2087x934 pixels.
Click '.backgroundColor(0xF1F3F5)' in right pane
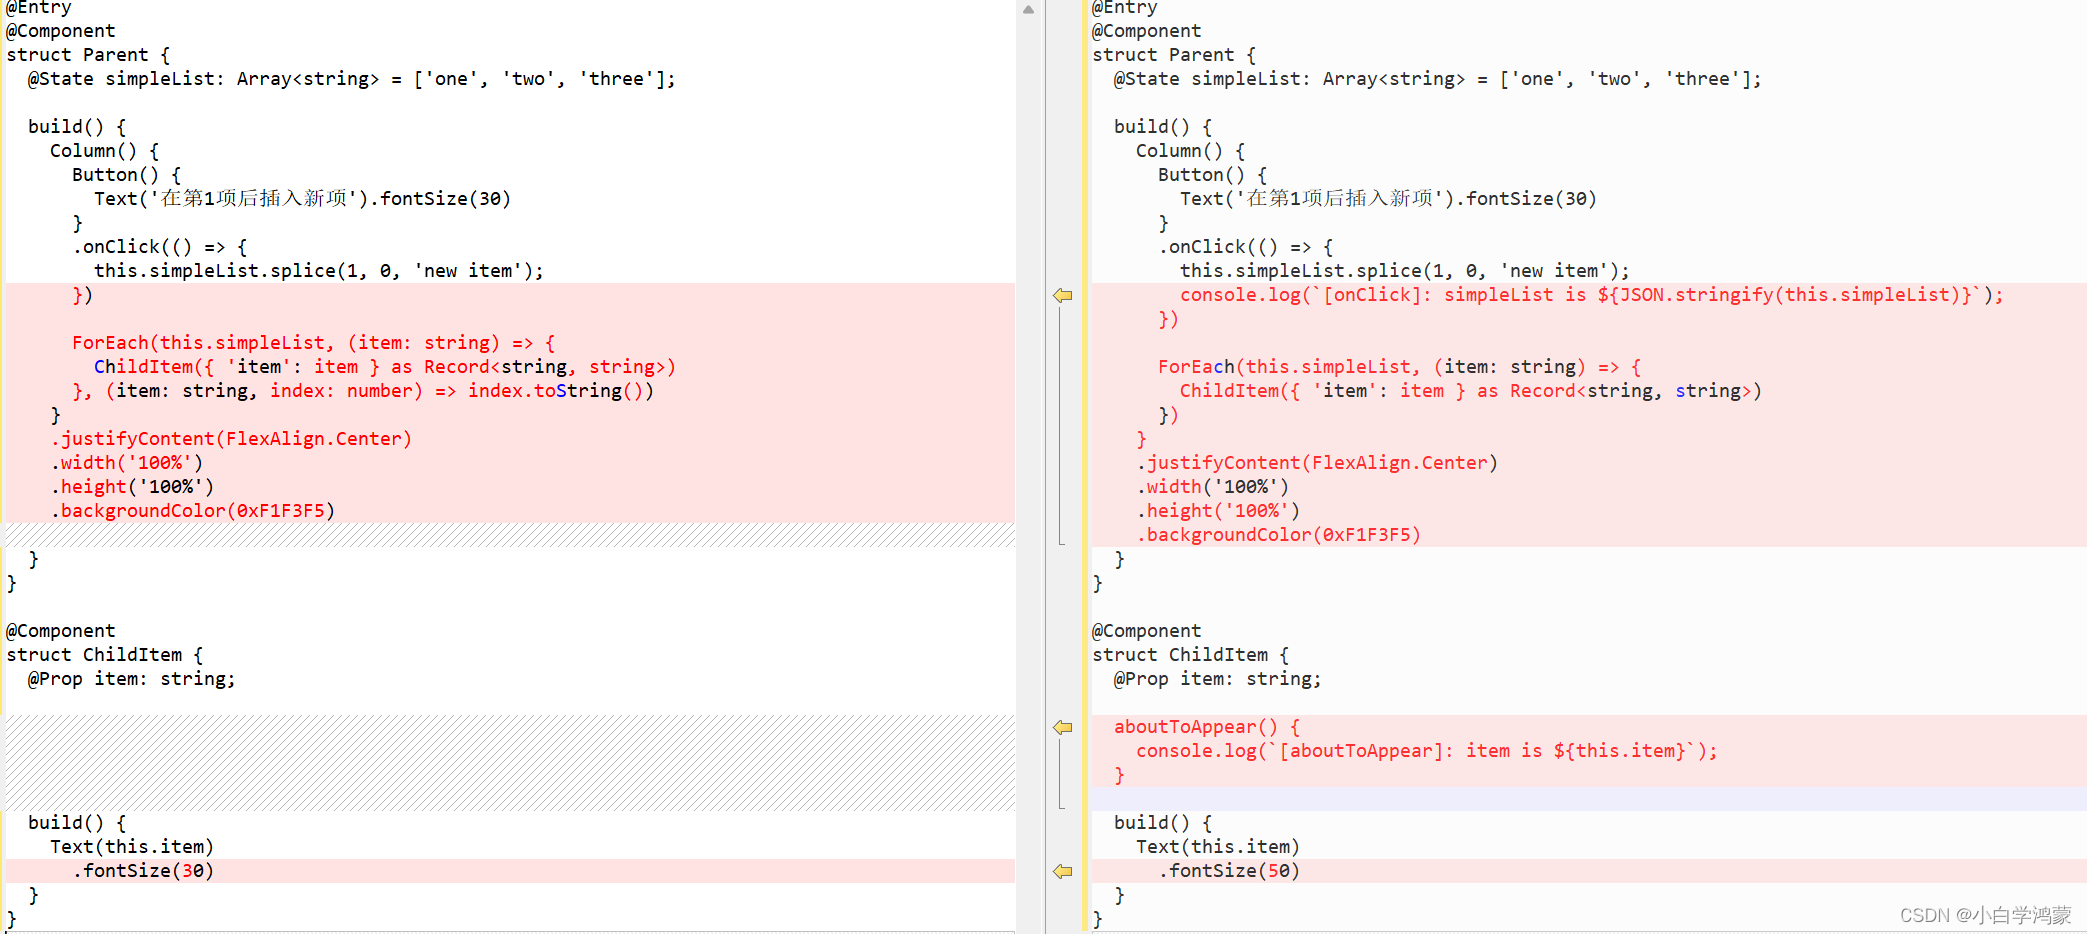1279,535
